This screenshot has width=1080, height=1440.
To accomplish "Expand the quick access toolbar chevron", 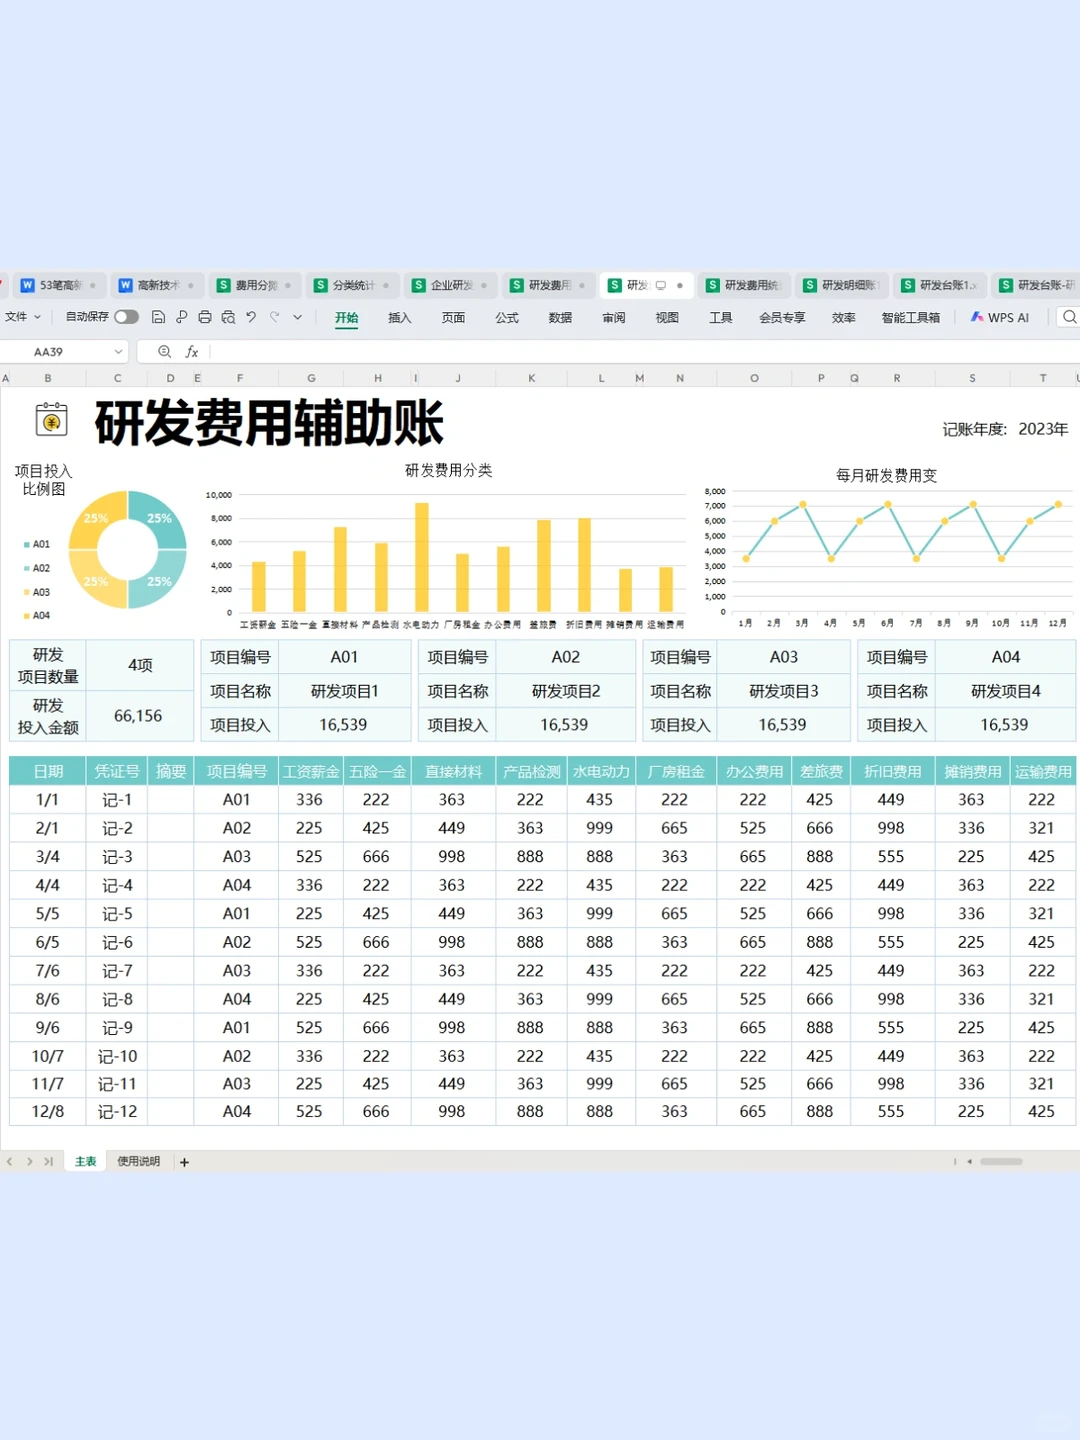I will click(x=297, y=317).
